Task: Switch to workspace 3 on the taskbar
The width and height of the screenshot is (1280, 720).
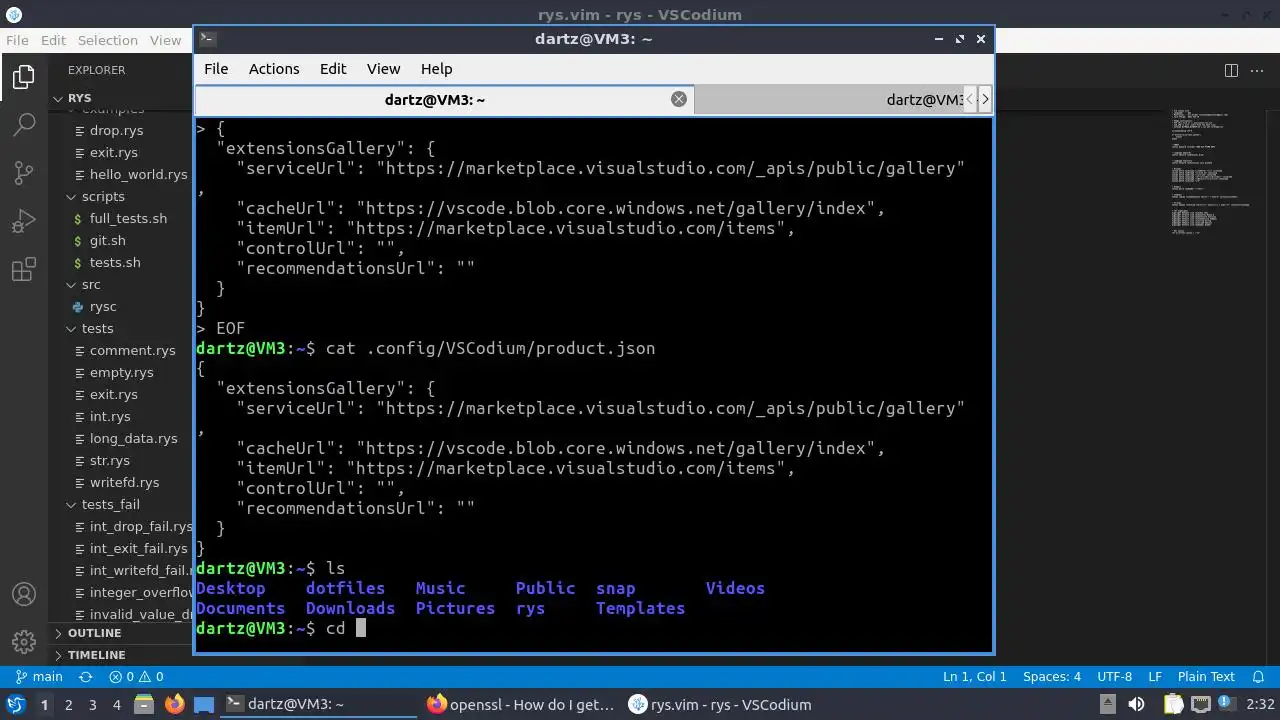Action: coord(92,705)
